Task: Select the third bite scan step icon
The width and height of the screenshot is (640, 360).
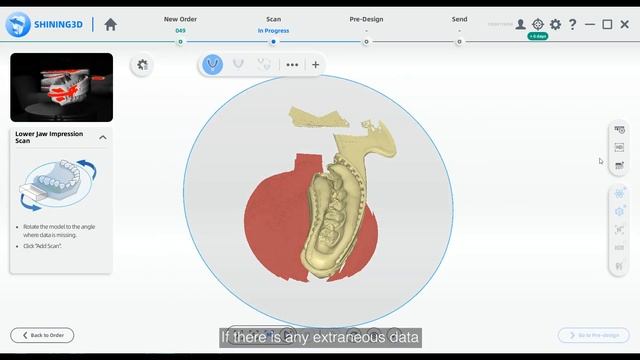Action: tap(264, 64)
